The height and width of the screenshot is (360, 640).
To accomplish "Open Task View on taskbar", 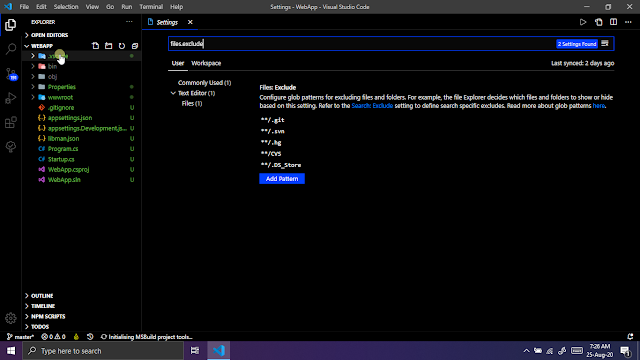I will [x=195, y=351].
